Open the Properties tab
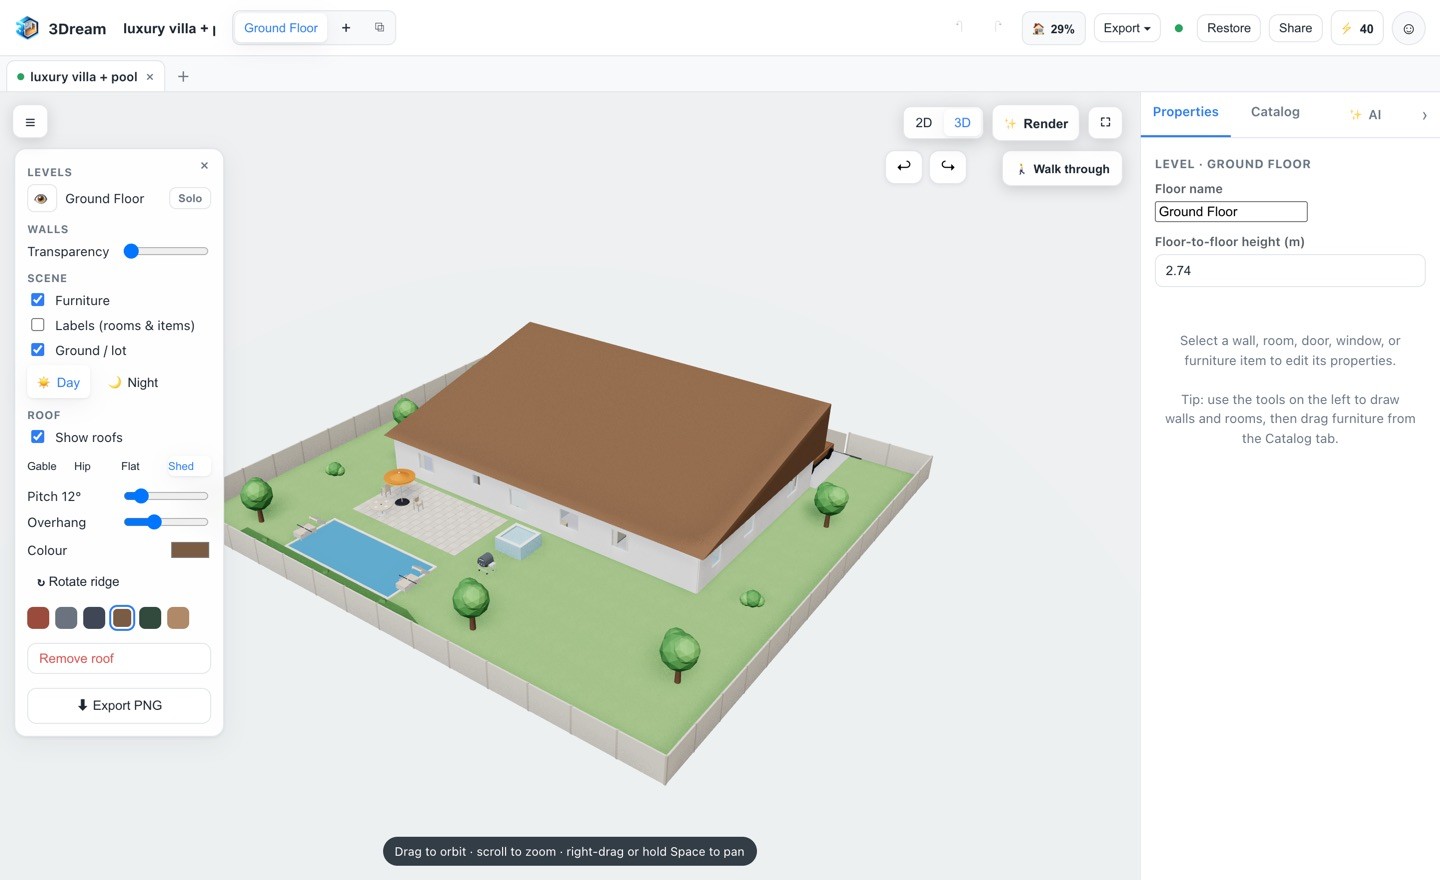Viewport: 1440px width, 880px height. click(1185, 113)
